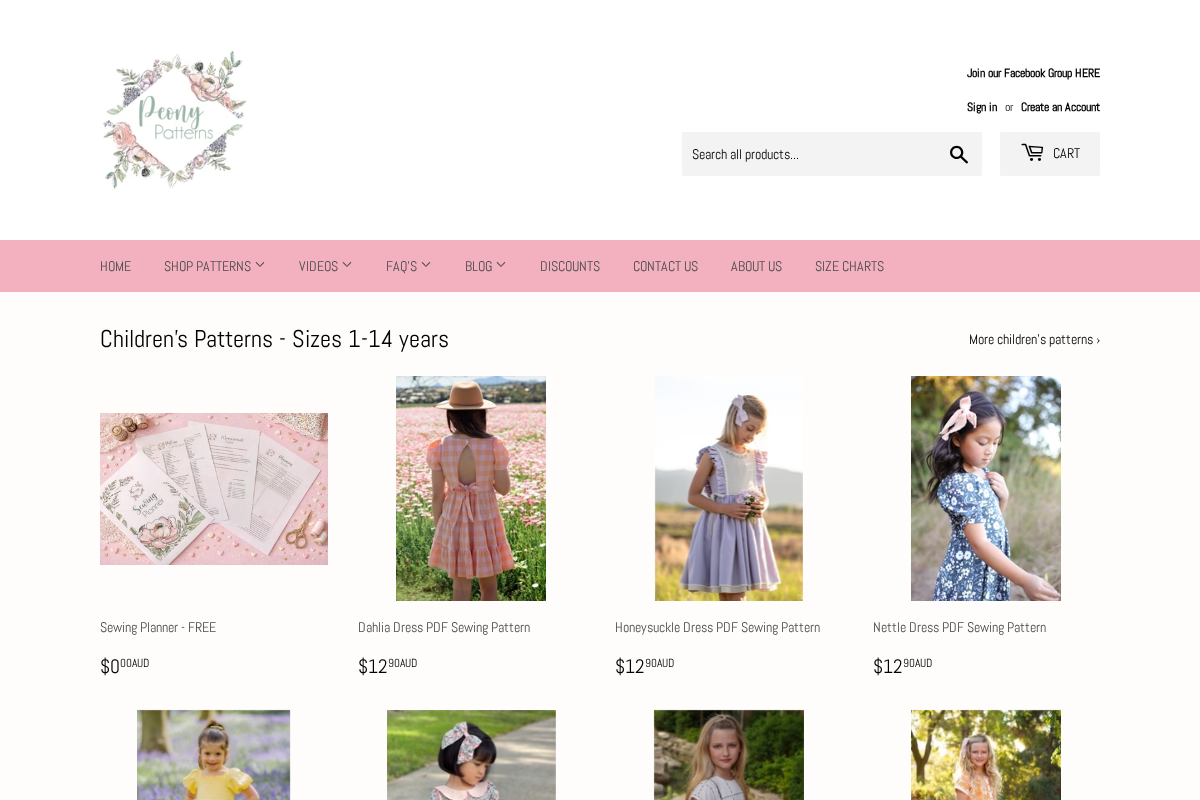Select DISCOUNTS in the navigation bar
The height and width of the screenshot is (800, 1200).
[x=569, y=266]
